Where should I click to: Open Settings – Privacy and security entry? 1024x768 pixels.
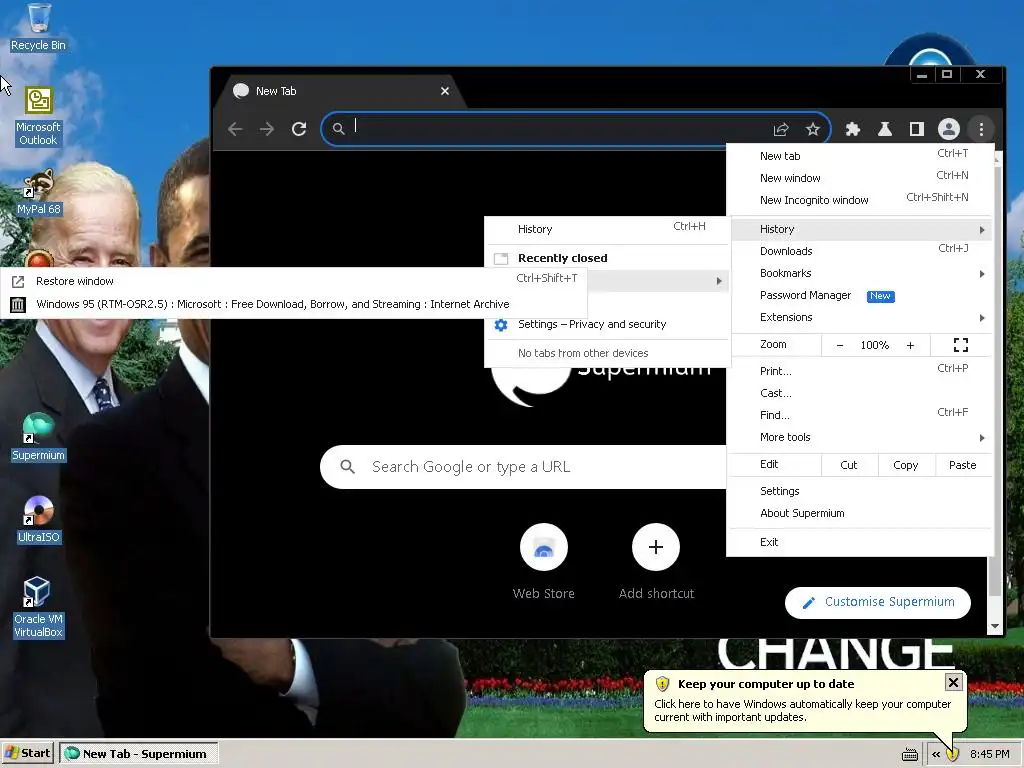pyautogui.click(x=607, y=324)
